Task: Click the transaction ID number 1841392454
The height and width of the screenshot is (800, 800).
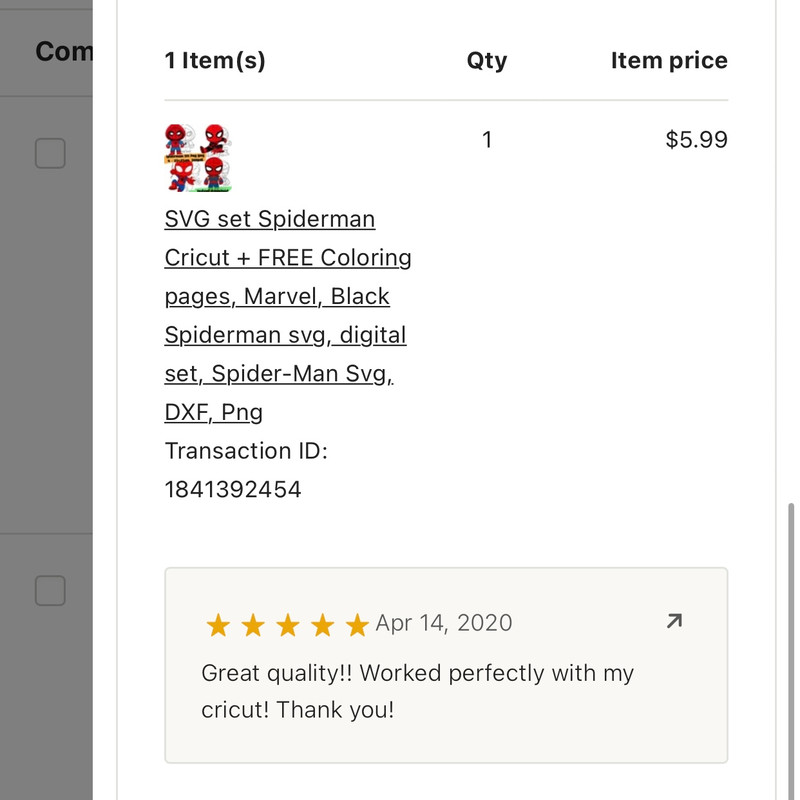Action: click(x=233, y=489)
